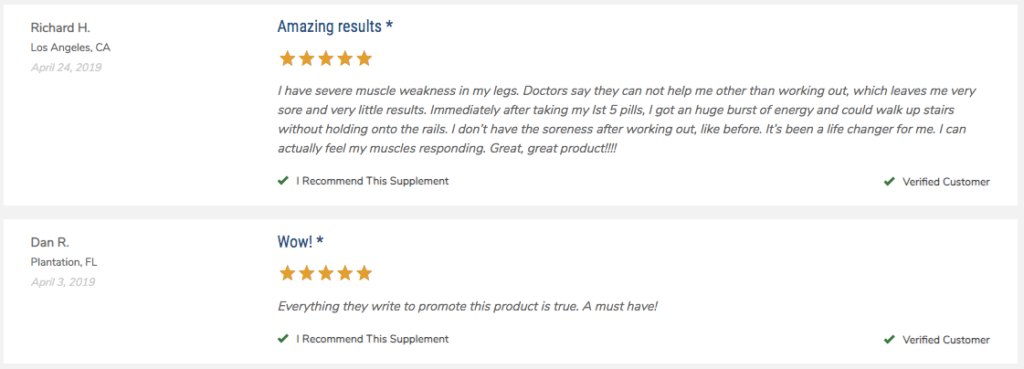Click the first star in Amazing results rating
This screenshot has width=1024, height=369.
287,59
